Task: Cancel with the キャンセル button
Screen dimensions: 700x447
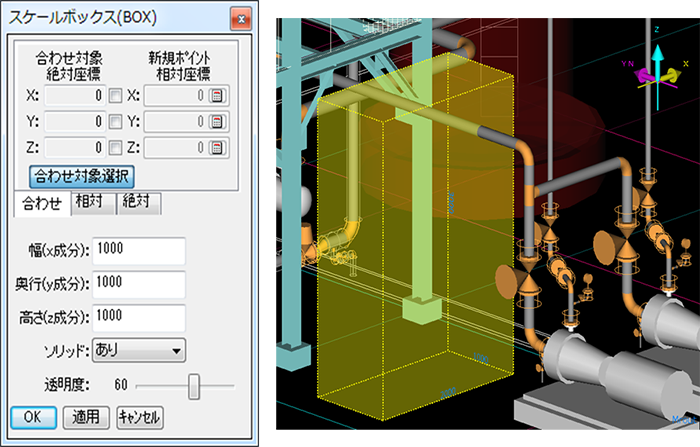Action: point(139,417)
